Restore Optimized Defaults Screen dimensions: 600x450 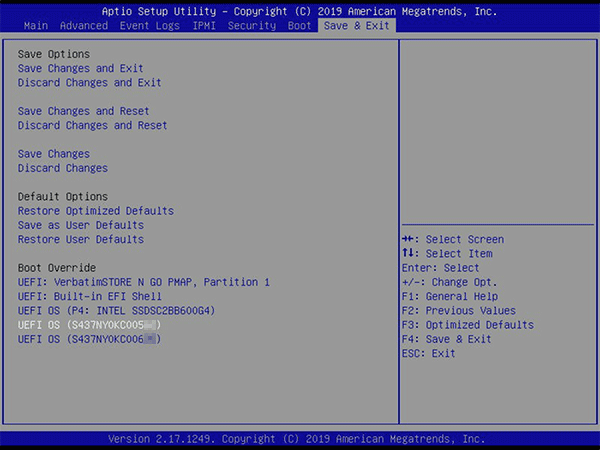tap(96, 211)
